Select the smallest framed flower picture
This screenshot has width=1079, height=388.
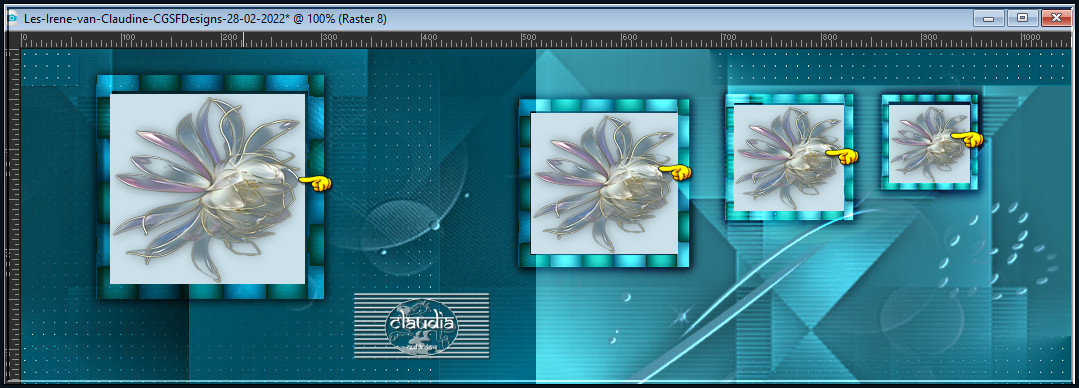point(930,142)
